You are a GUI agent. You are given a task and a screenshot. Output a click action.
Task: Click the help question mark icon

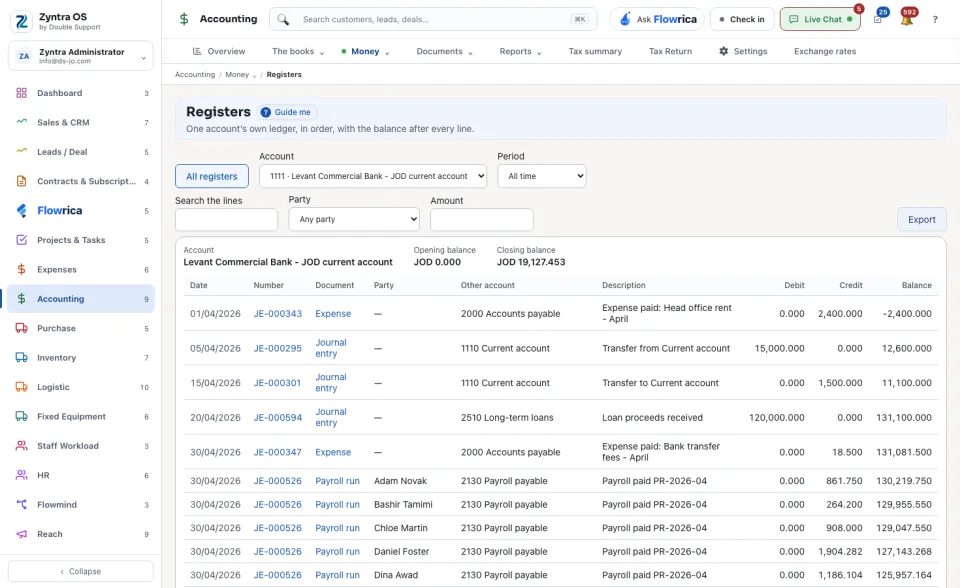click(x=935, y=20)
